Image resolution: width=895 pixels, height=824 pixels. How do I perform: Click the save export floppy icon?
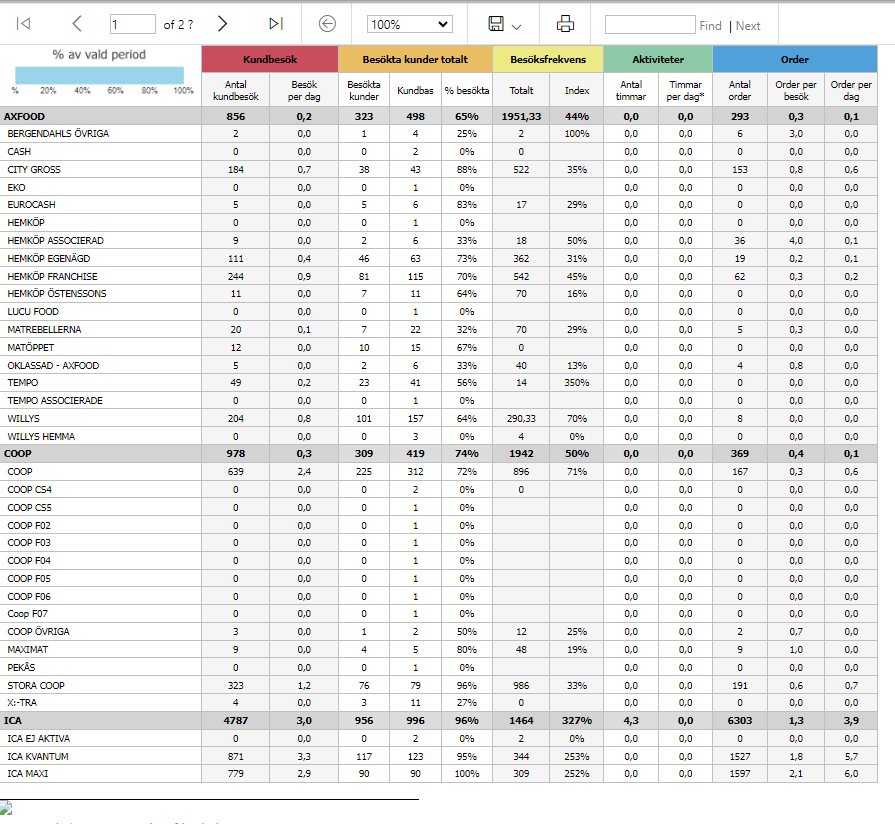pos(496,23)
